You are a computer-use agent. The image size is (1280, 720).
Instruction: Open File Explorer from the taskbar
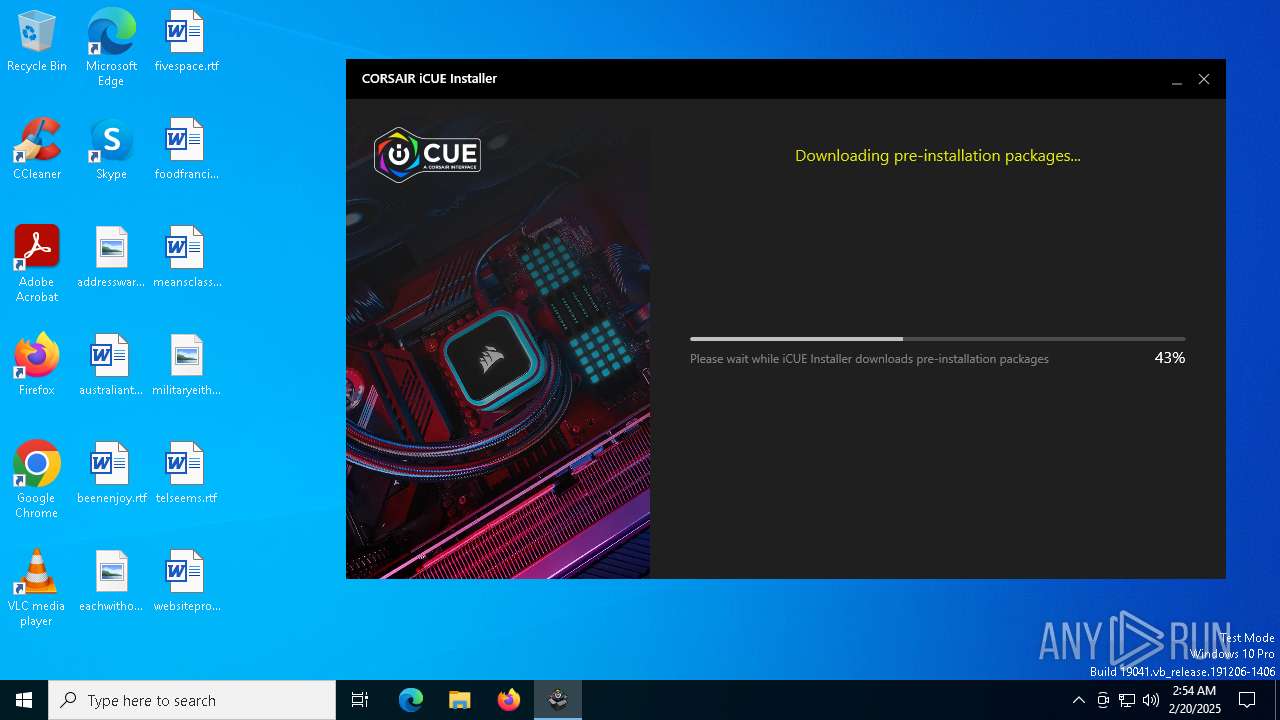[460, 700]
